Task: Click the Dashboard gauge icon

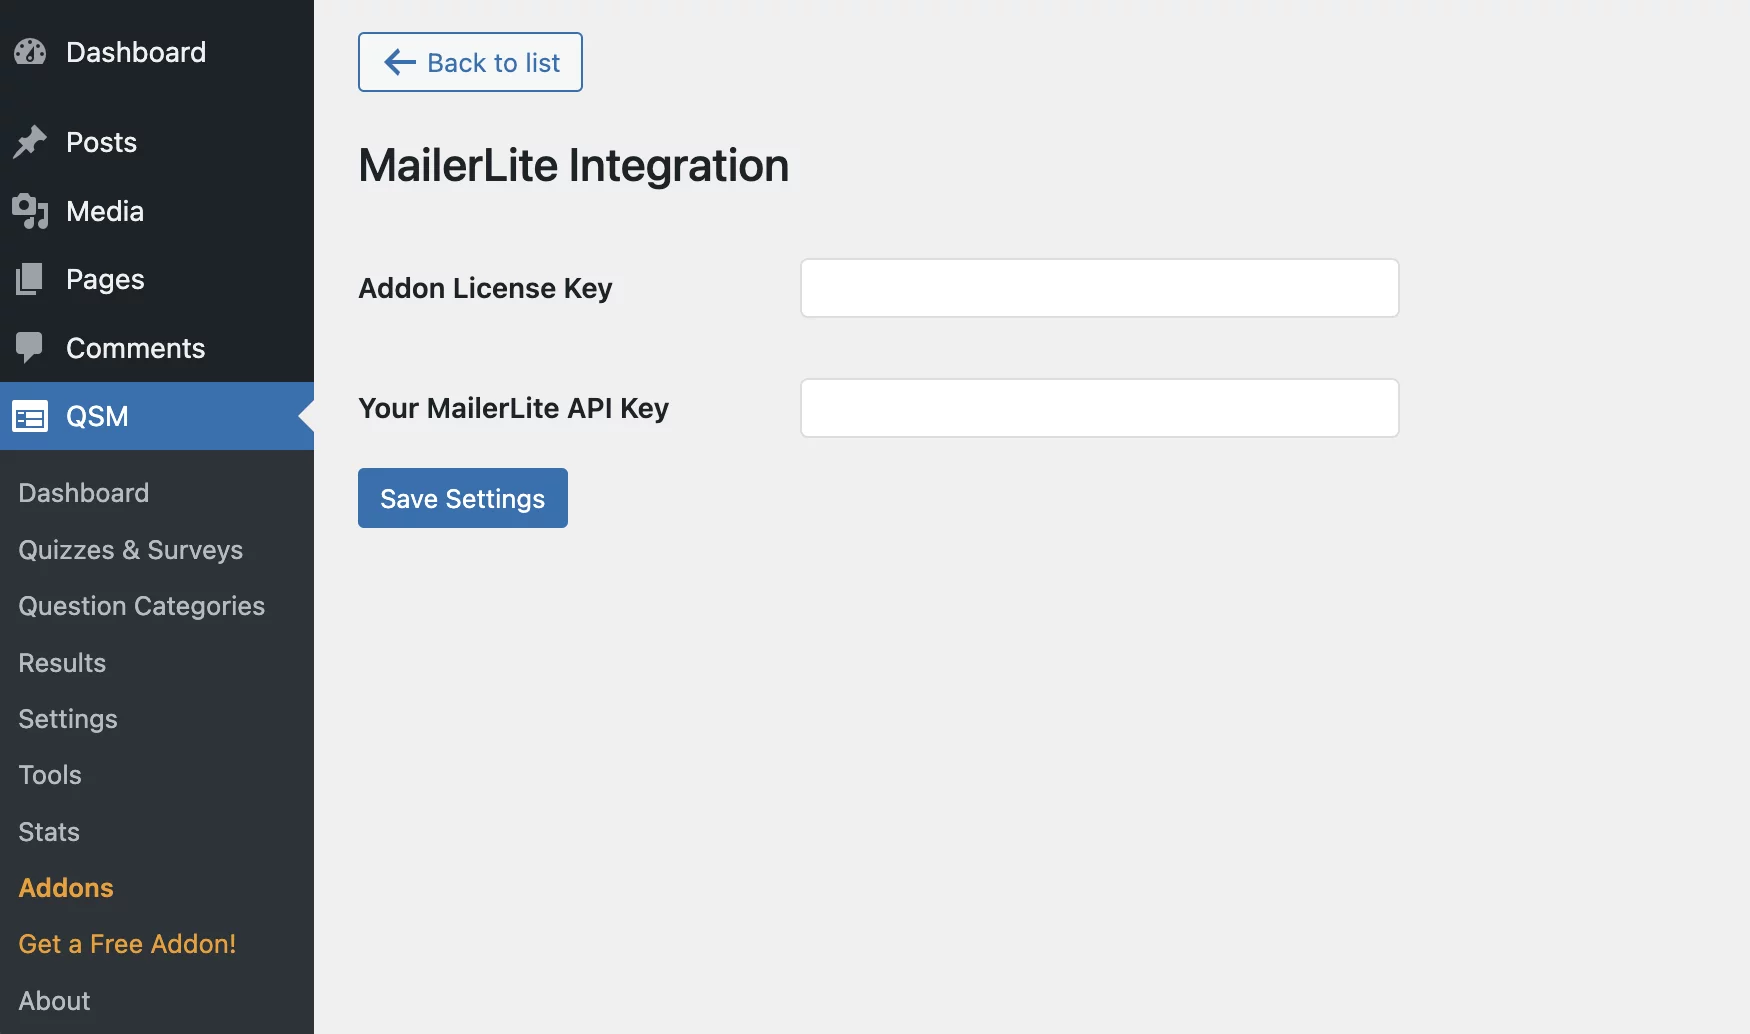Action: (x=30, y=52)
